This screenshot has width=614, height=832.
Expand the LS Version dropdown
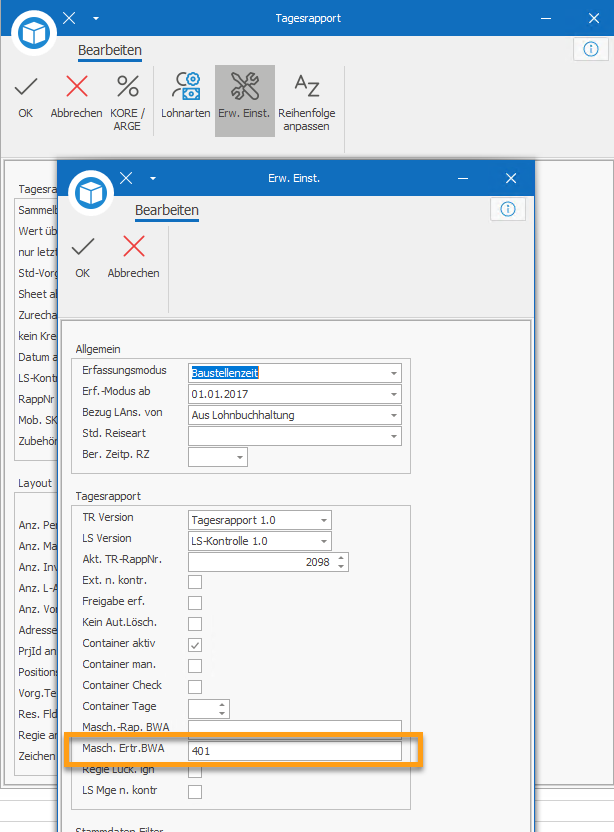(x=324, y=541)
